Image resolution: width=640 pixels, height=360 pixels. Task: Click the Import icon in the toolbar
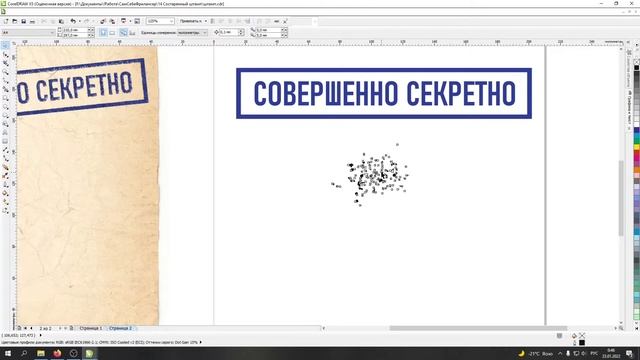coord(103,21)
